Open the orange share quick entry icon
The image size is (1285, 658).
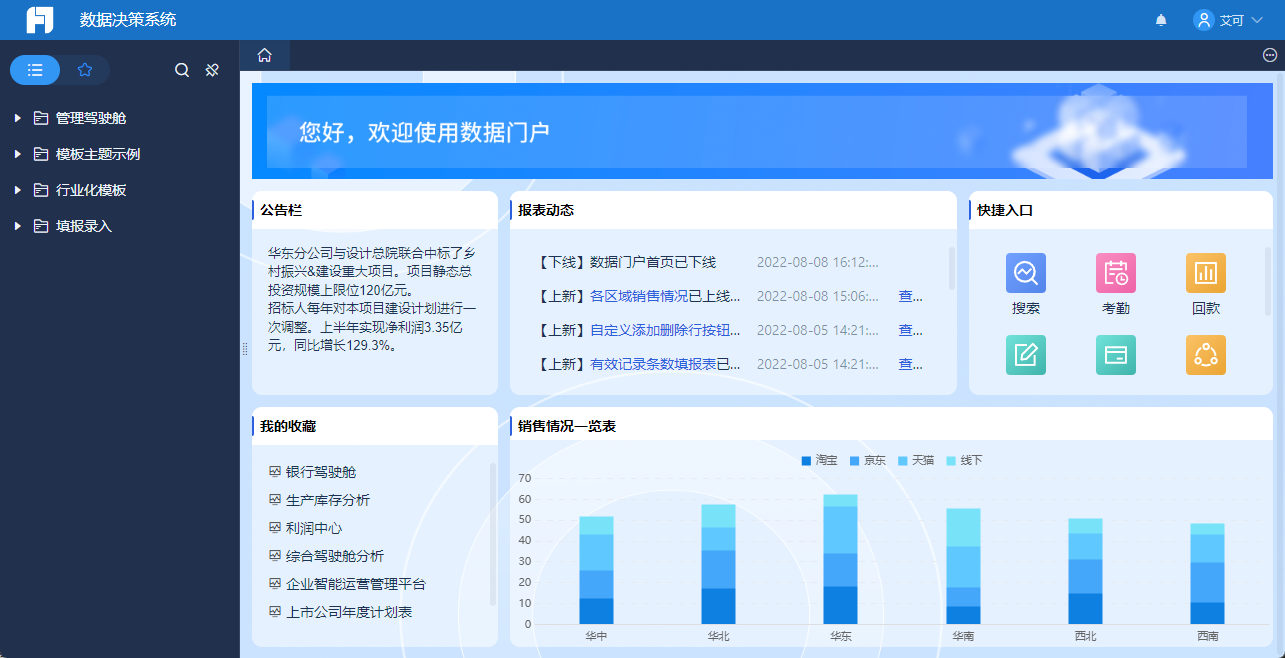coord(1206,355)
